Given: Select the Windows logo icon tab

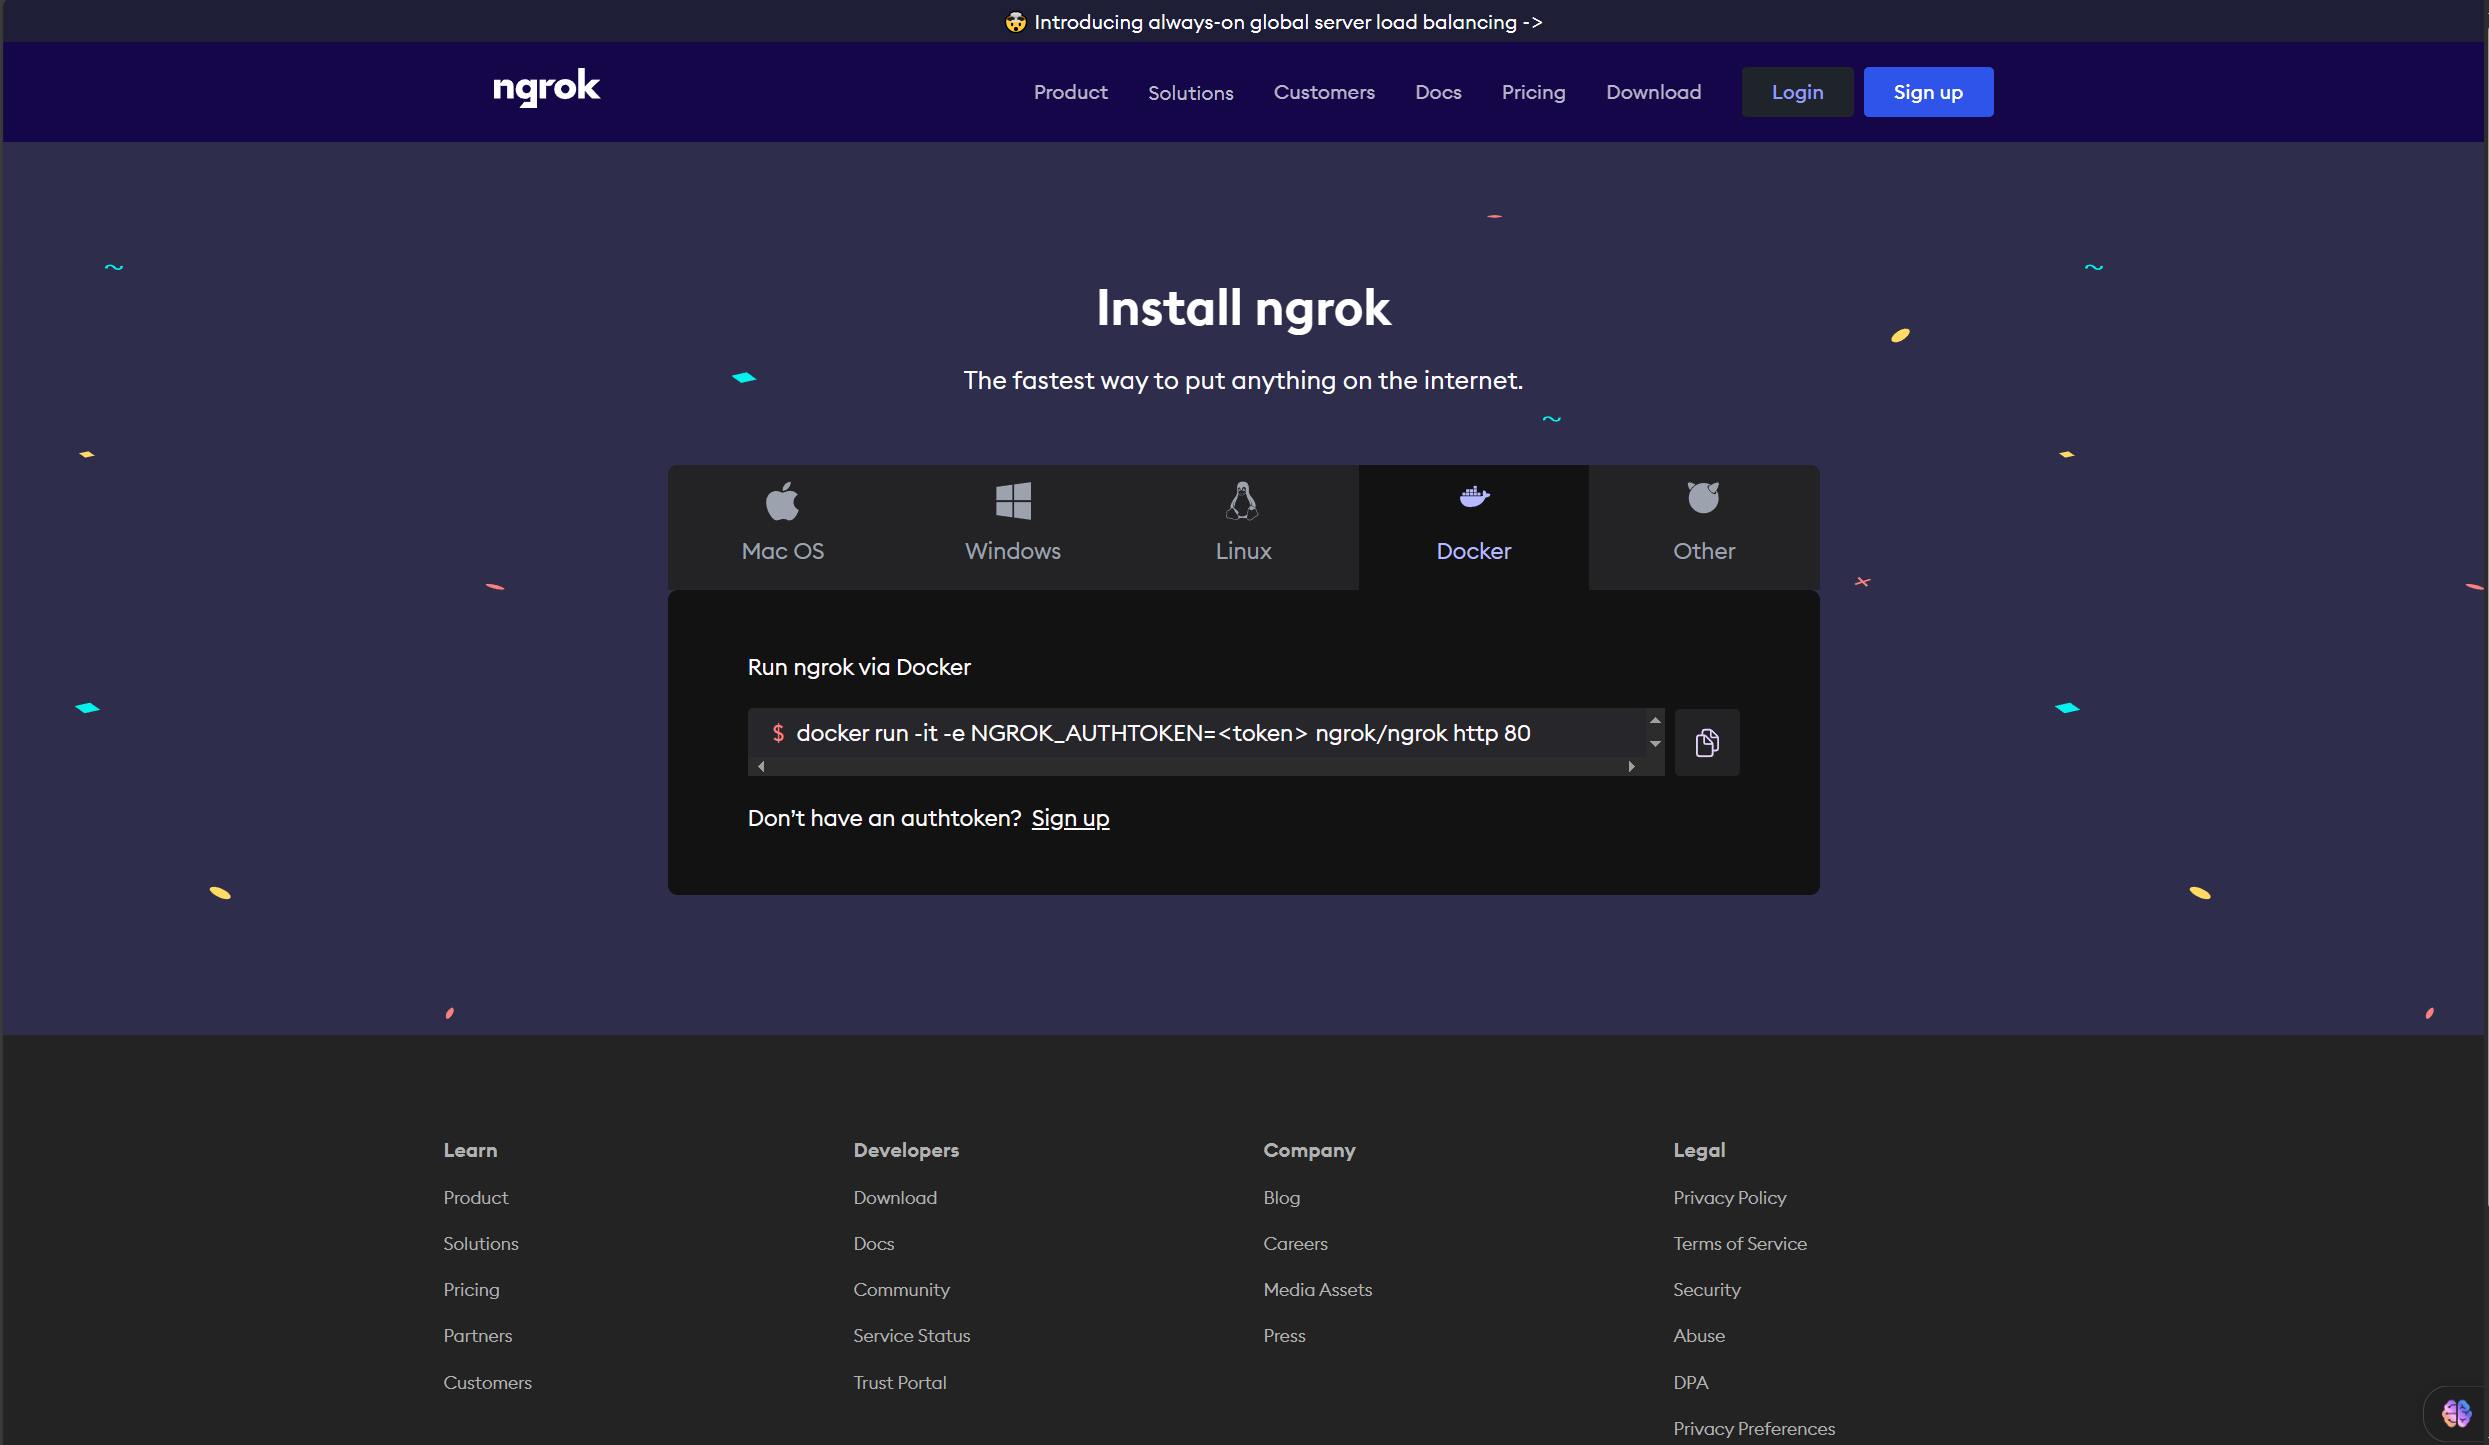Looking at the screenshot, I should [x=1012, y=501].
